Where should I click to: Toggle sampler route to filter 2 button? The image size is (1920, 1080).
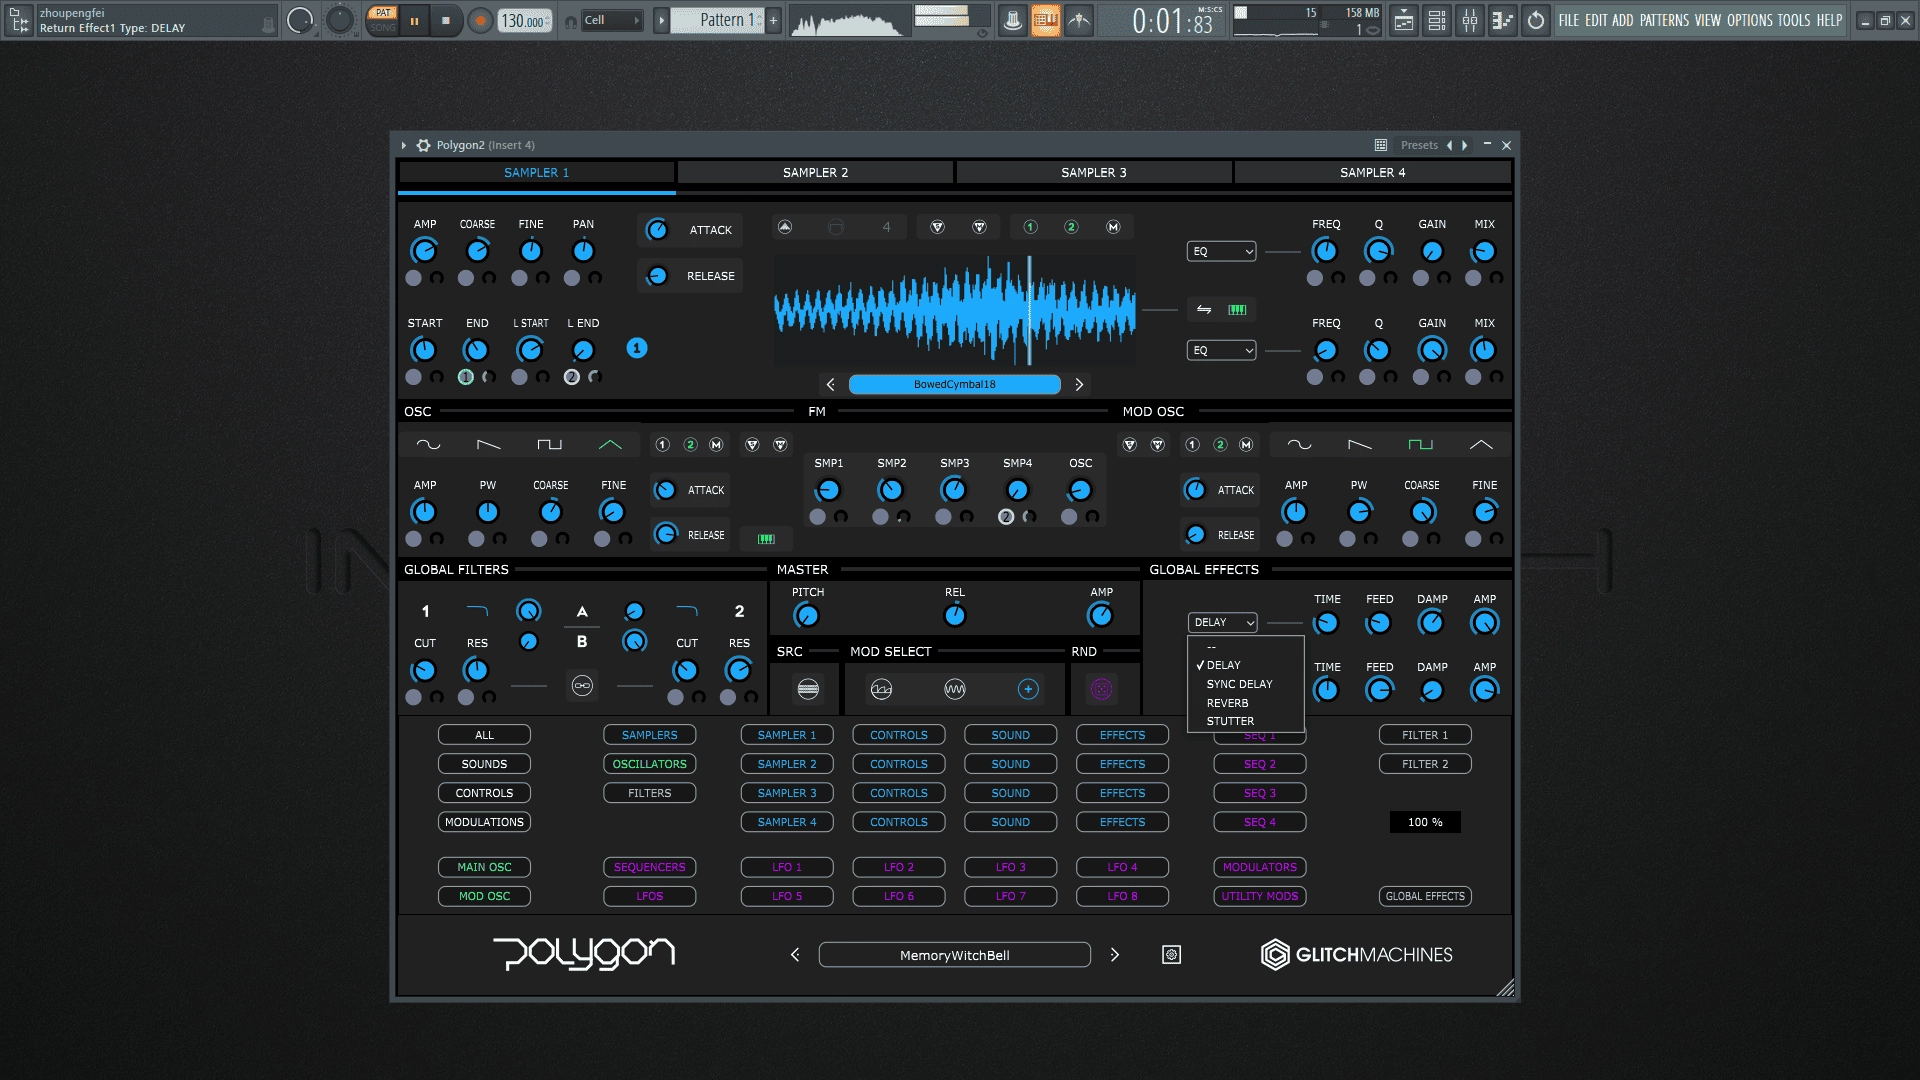(1071, 227)
